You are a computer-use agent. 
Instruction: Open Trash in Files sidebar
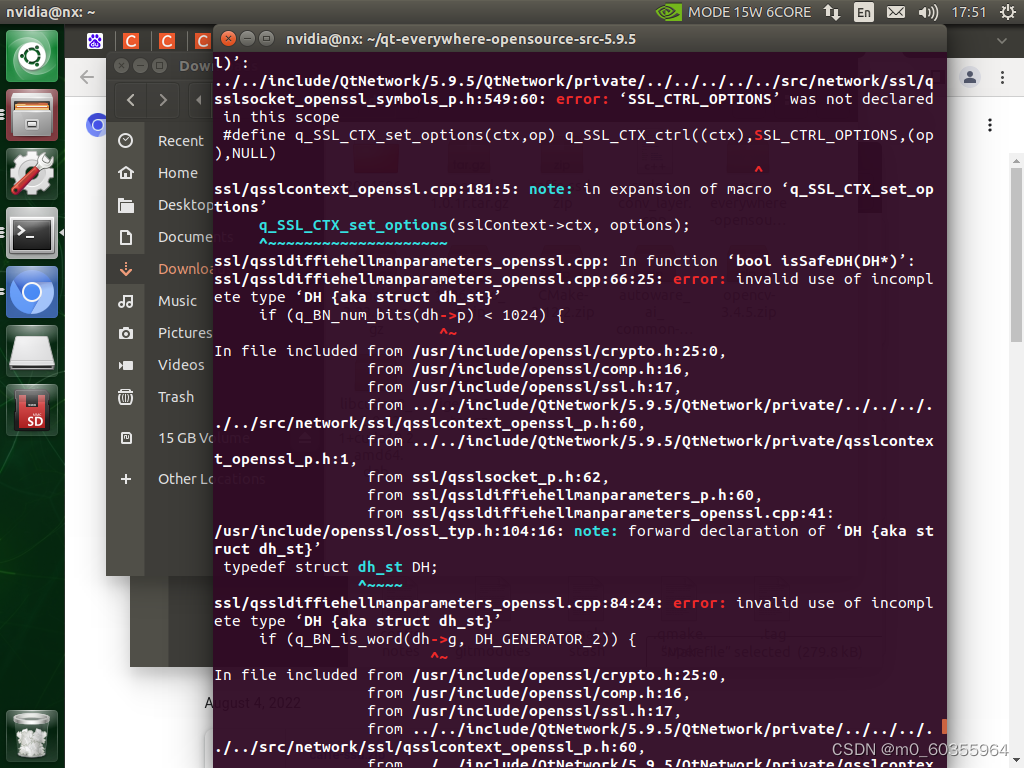tap(176, 397)
